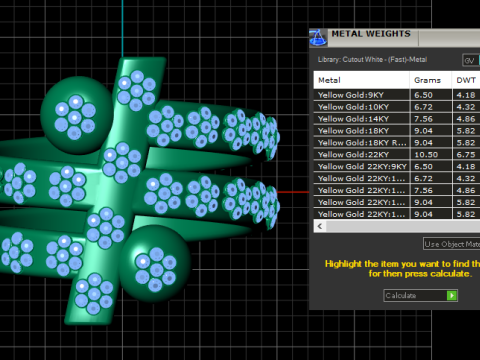480x360 pixels.
Task: Click the Use Object Material button
Action: (452, 244)
